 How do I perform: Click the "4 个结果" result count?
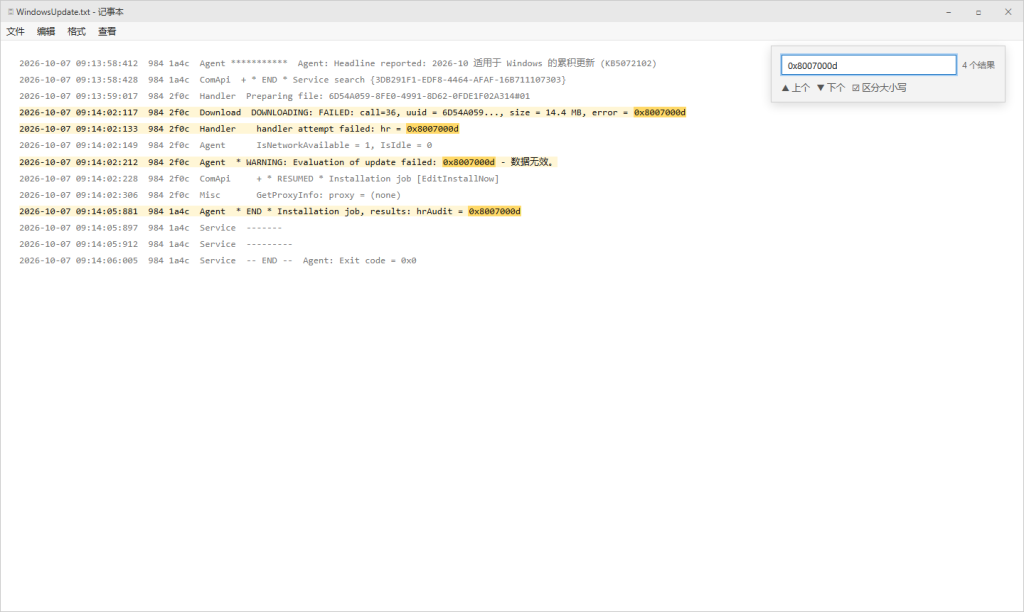[978, 65]
